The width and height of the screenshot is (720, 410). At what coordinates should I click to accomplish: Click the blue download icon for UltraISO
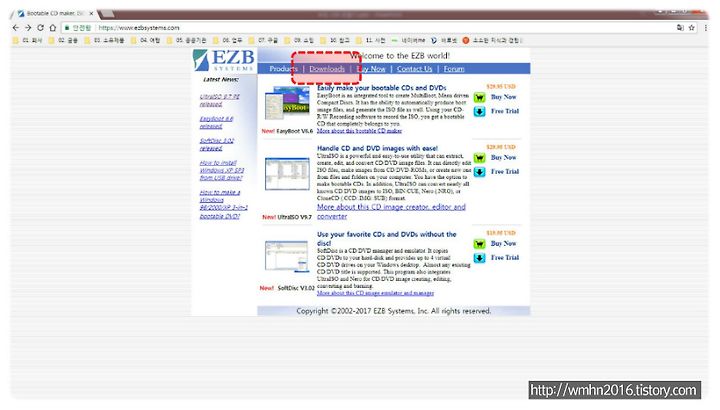pos(479,172)
